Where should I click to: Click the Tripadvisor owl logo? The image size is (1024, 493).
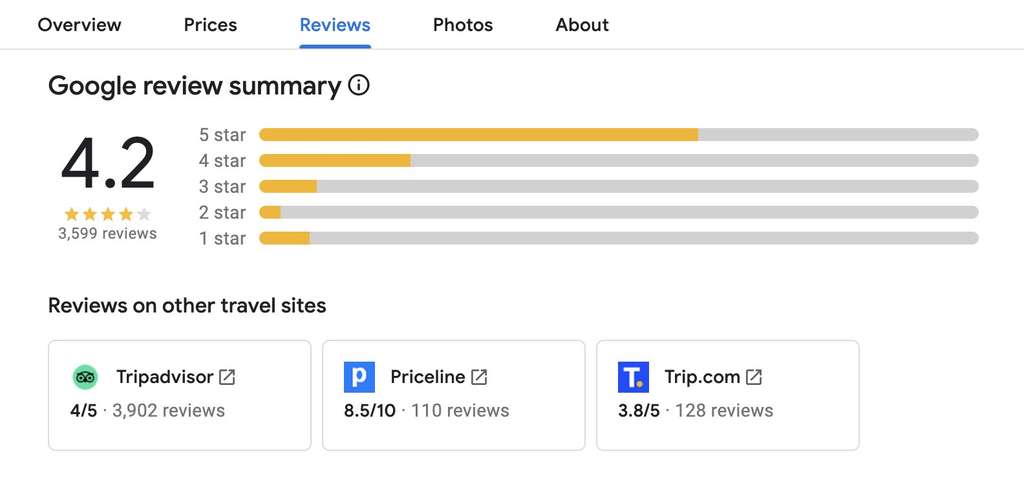coord(85,377)
